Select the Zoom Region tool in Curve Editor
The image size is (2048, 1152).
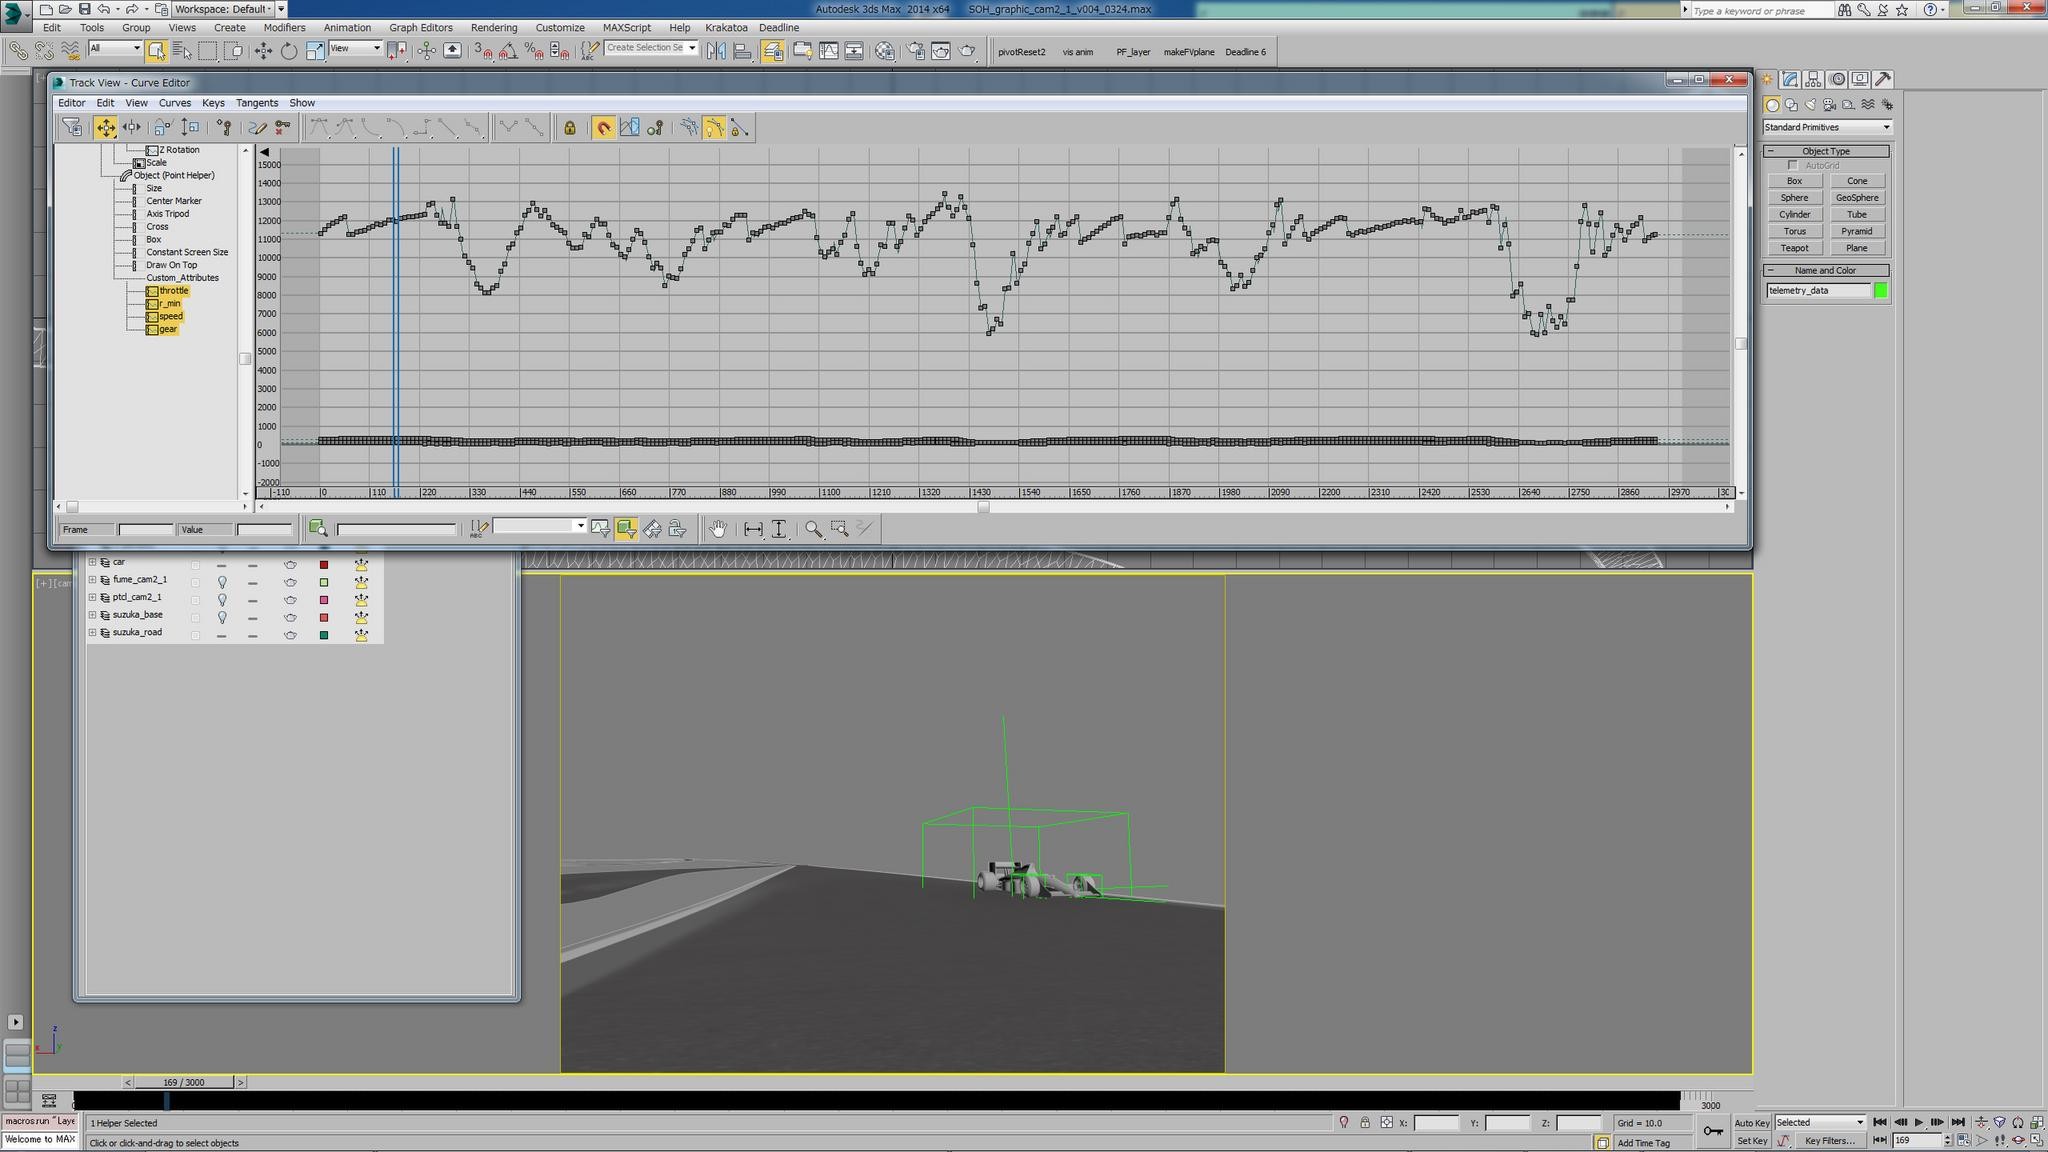[840, 529]
